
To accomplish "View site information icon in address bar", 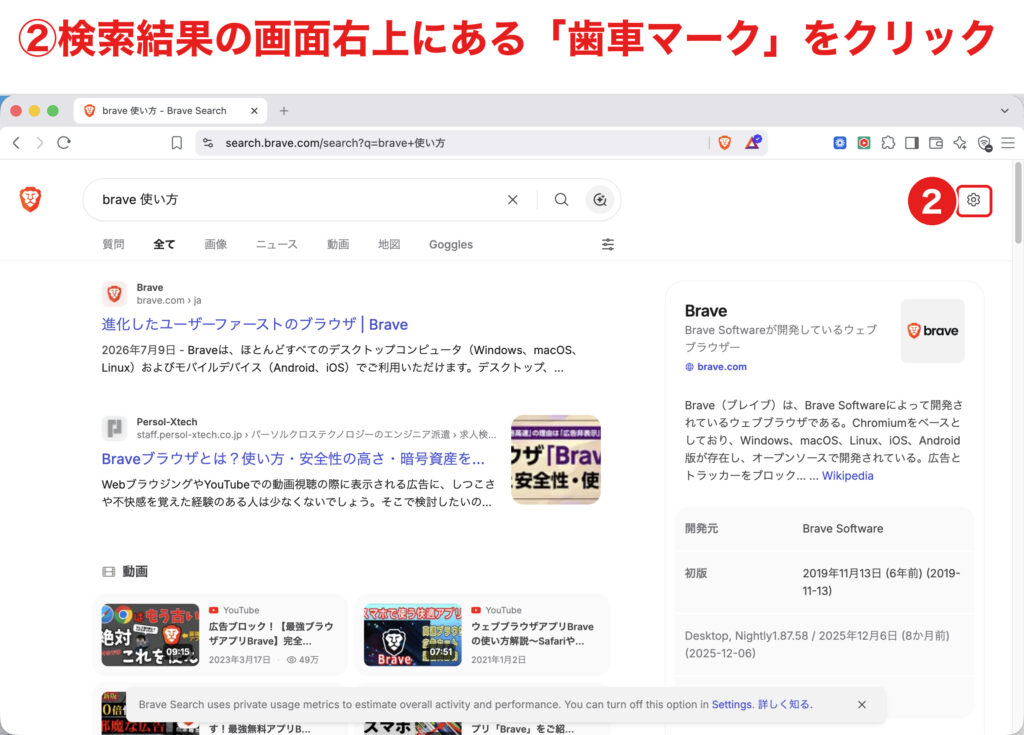I will (x=208, y=142).
